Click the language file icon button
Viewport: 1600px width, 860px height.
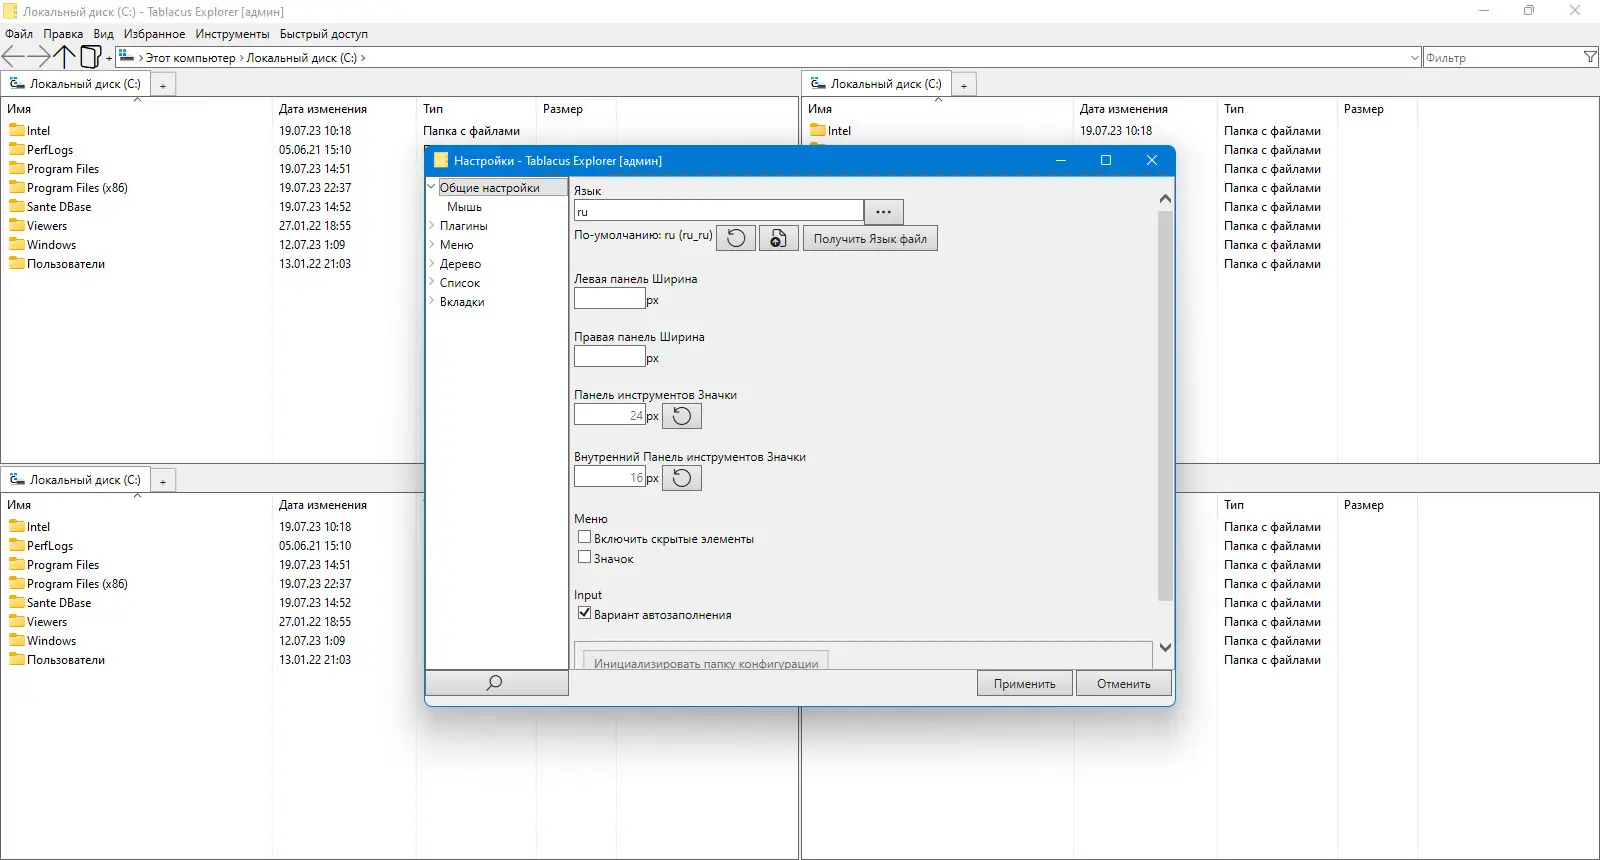coord(778,238)
